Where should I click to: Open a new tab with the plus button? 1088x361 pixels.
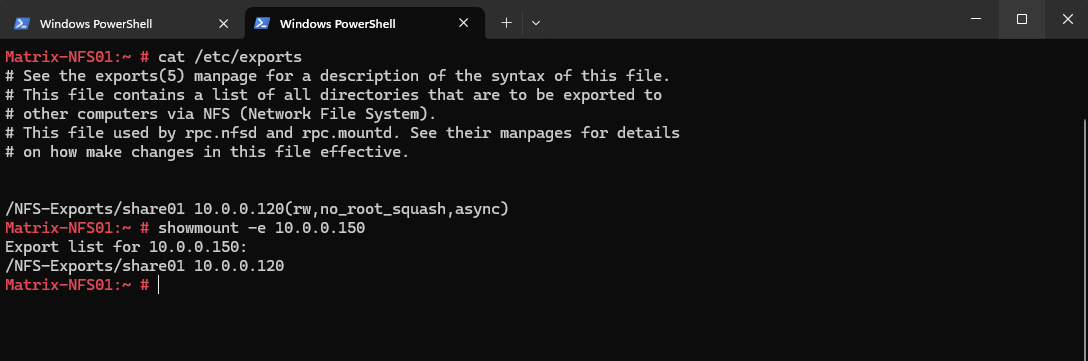507,23
